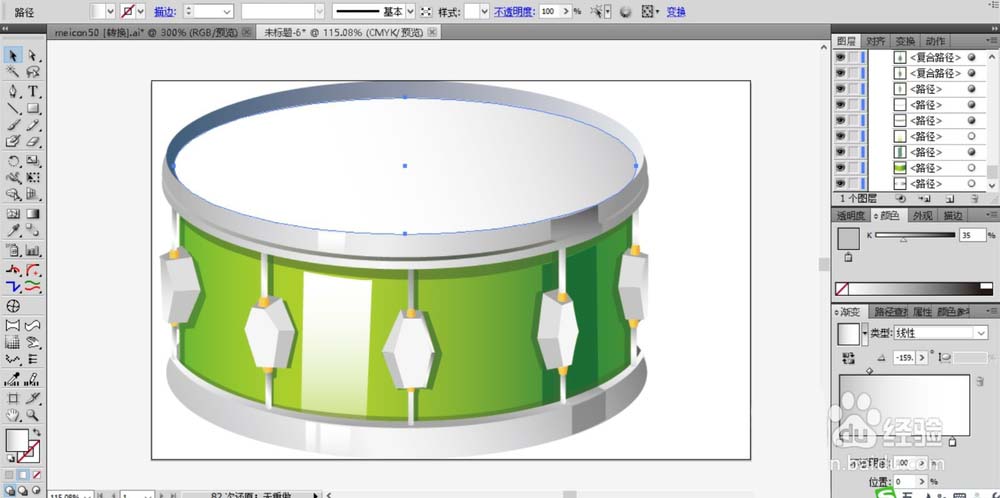Switch to the 外观 panel tab

pos(922,216)
